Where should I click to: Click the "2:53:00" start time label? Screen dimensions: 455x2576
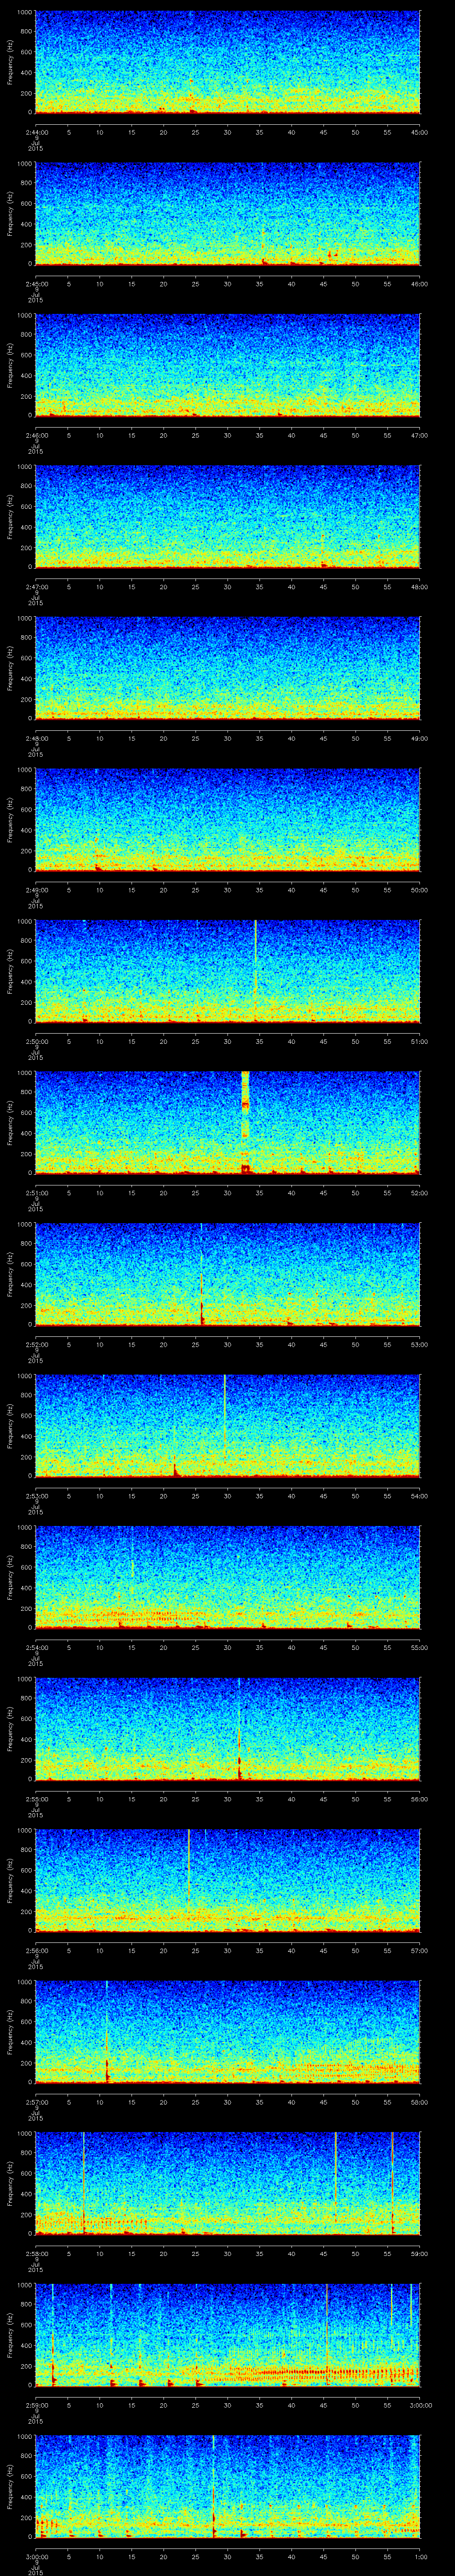[x=36, y=1496]
